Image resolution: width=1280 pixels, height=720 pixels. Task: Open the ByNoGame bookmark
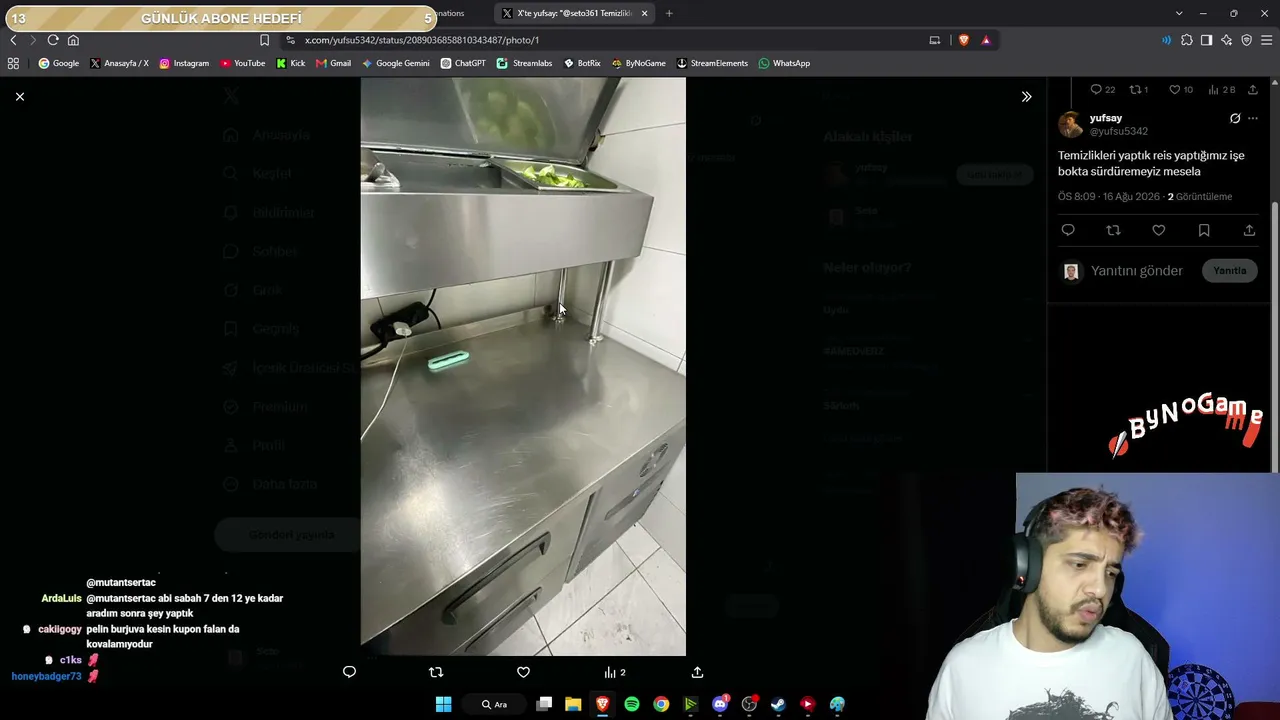point(639,63)
